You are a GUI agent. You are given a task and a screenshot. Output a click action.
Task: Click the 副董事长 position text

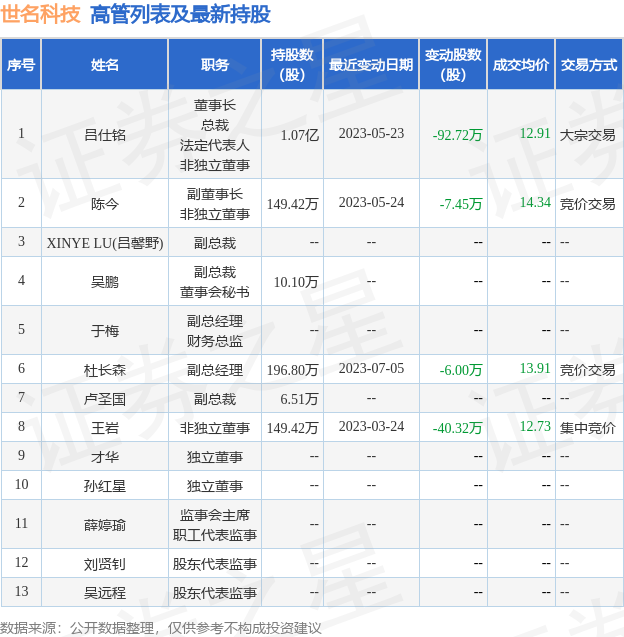(x=214, y=194)
